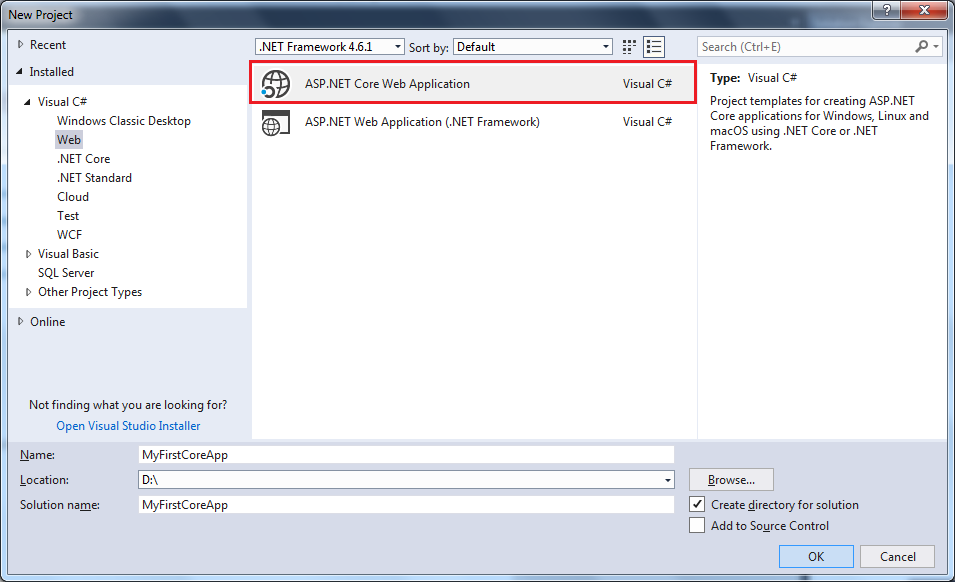Screen dimensions: 955x582
Task: Switch to small icons view
Action: tap(629, 47)
